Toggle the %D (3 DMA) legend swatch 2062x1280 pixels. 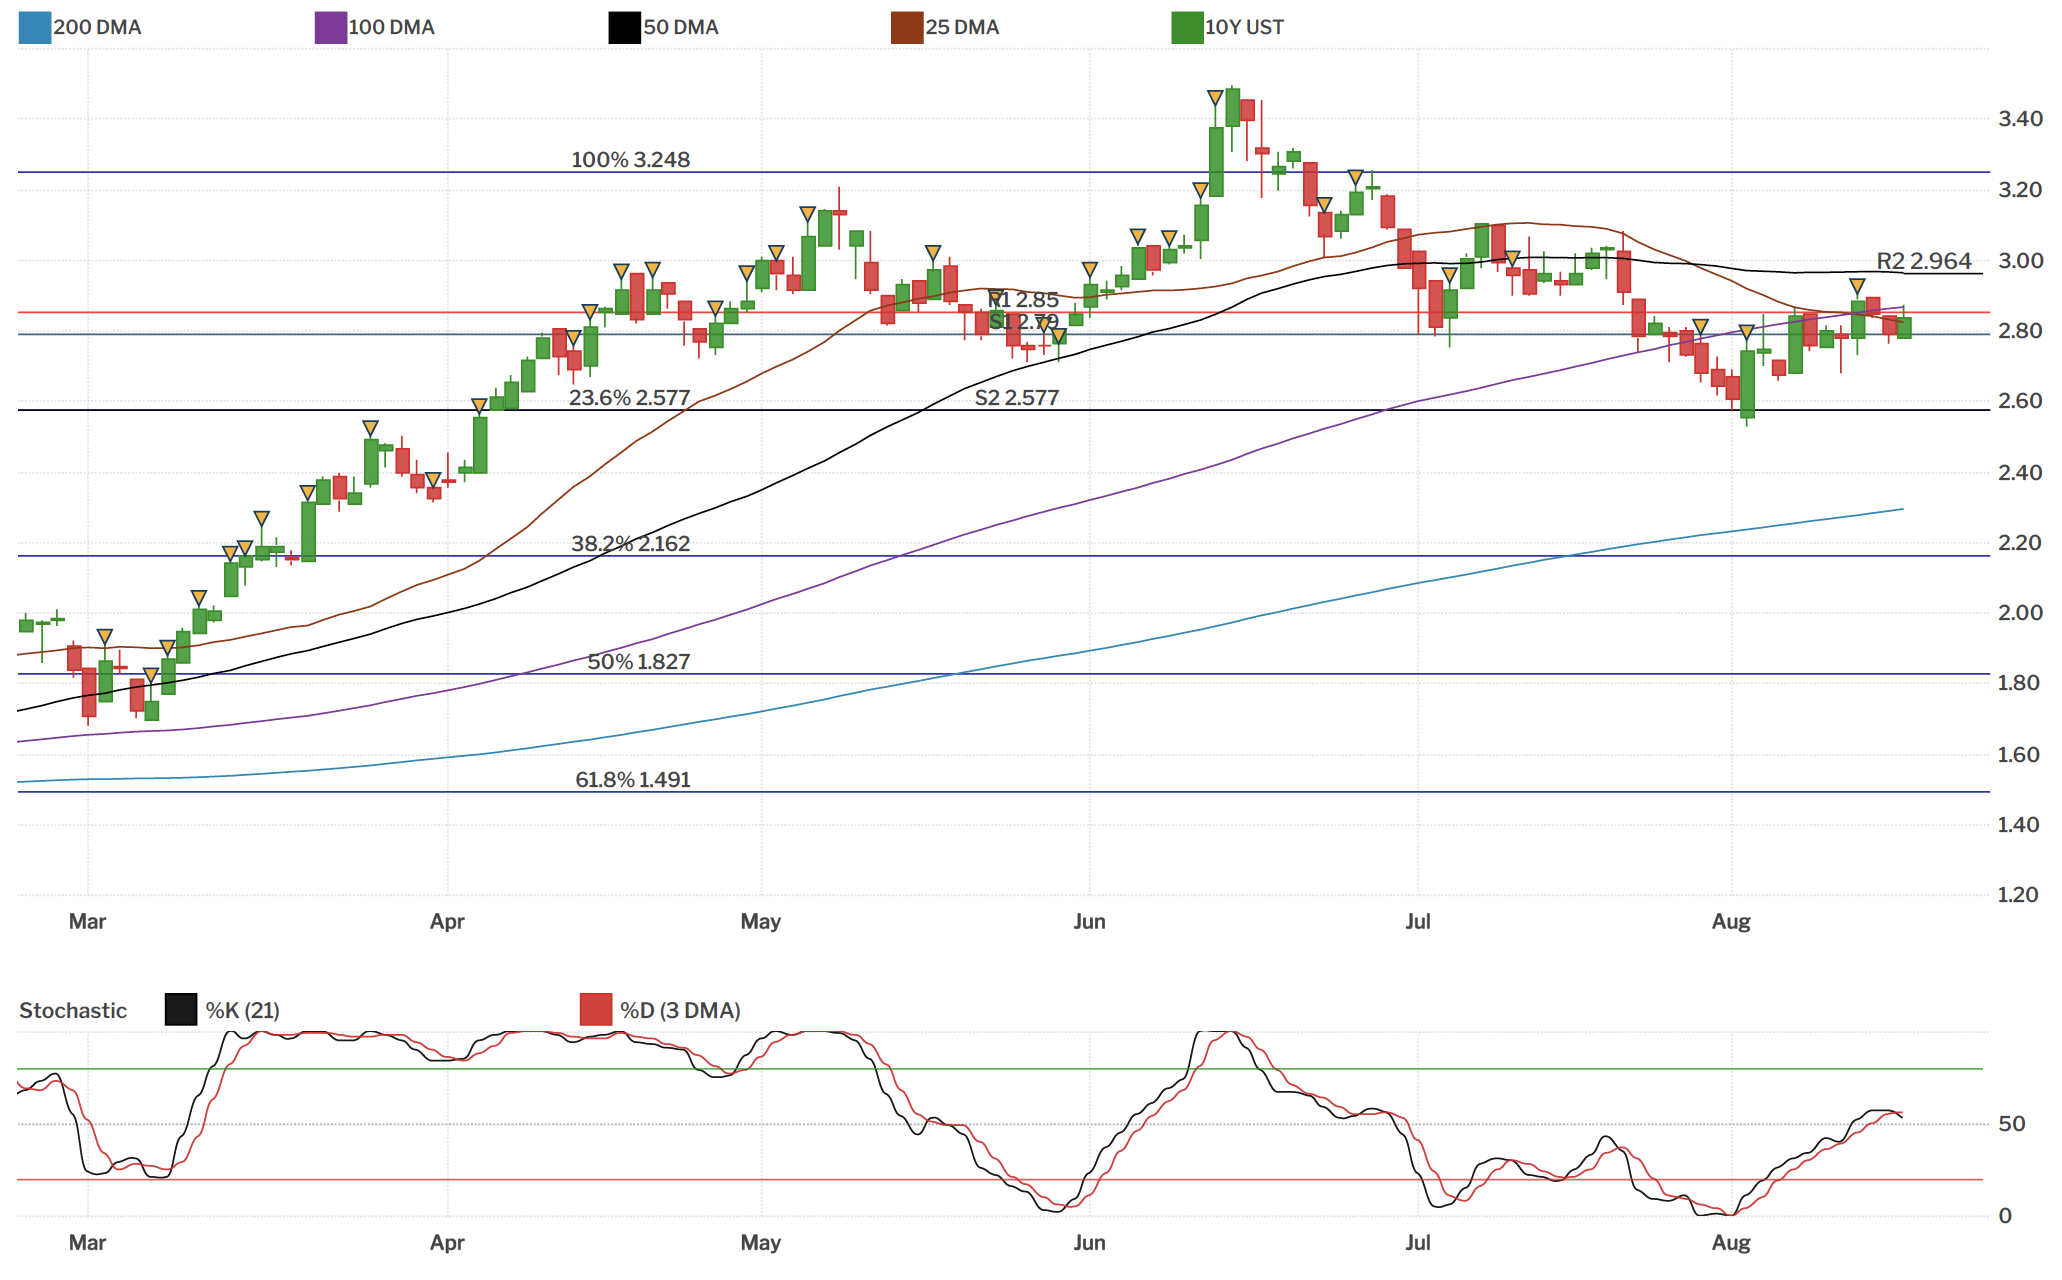tap(596, 1010)
